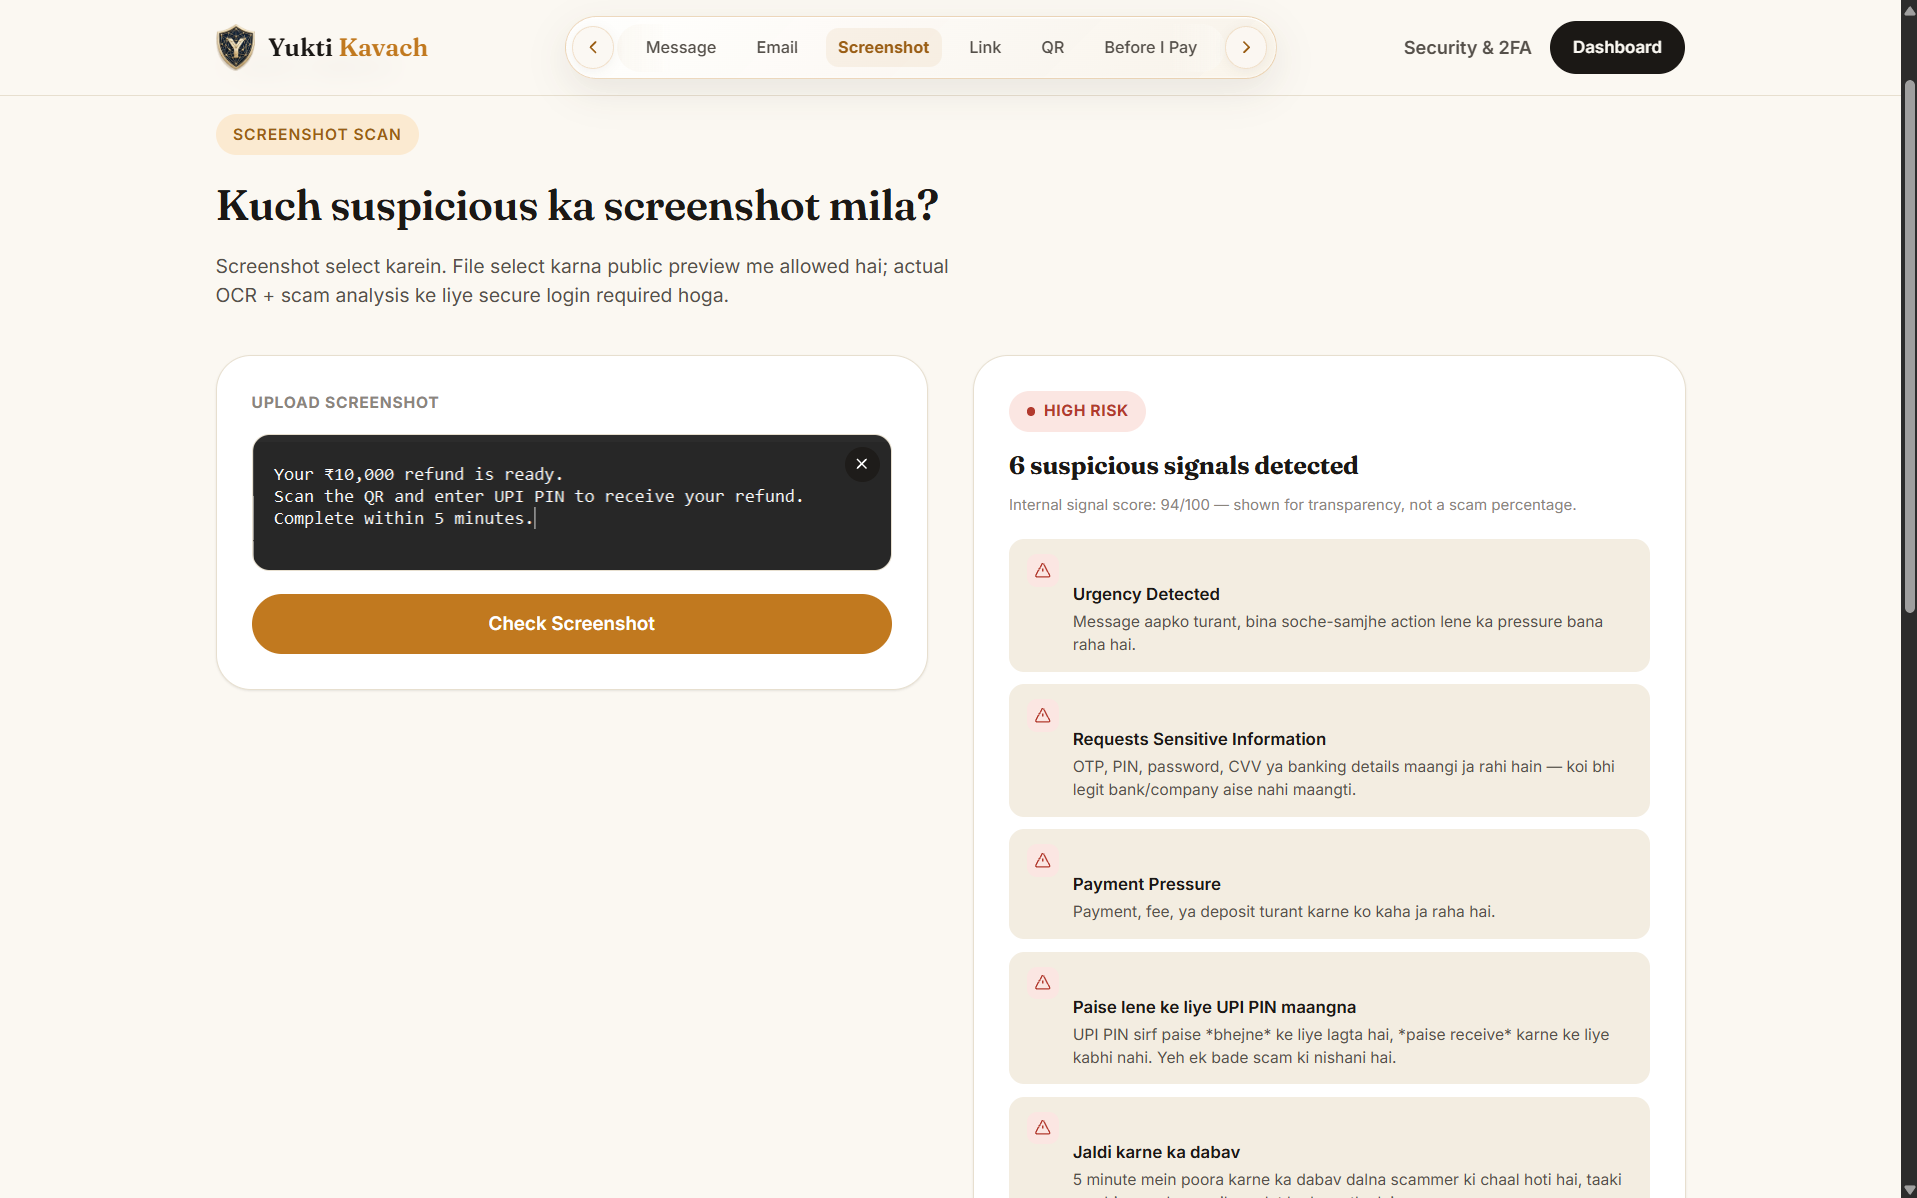Click the 'UPLOAD SCREENSHOT' label
The width and height of the screenshot is (1917, 1198).
pos(345,402)
